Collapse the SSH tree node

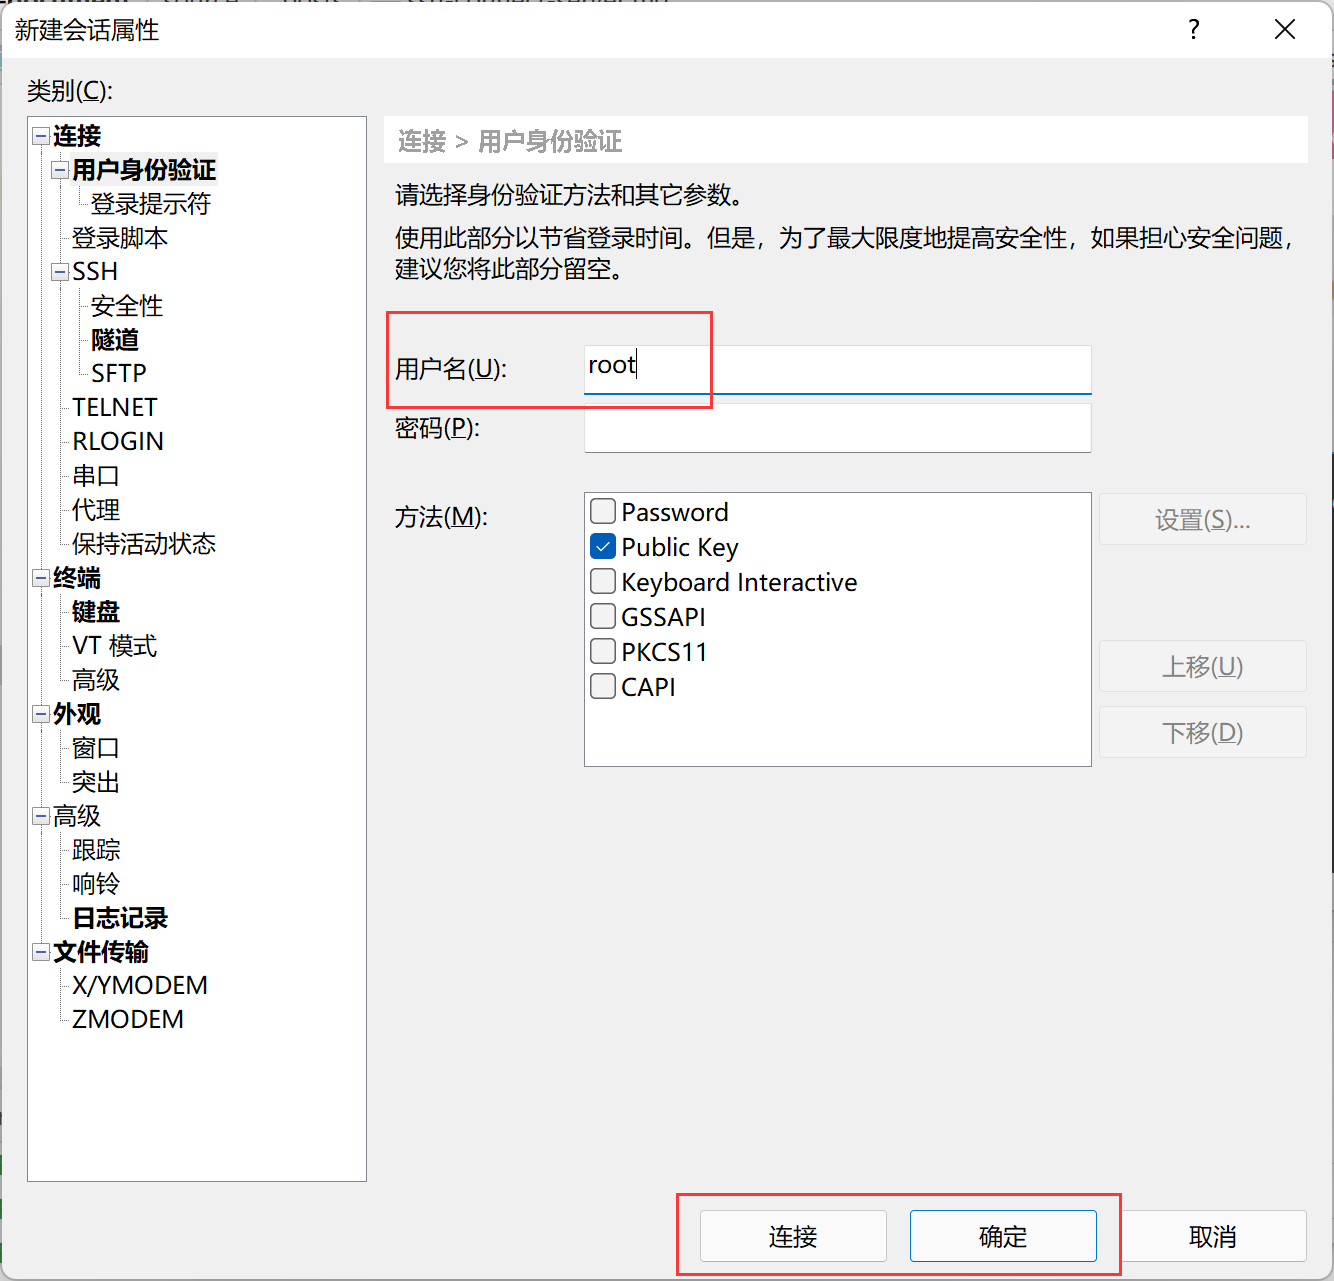[60, 272]
